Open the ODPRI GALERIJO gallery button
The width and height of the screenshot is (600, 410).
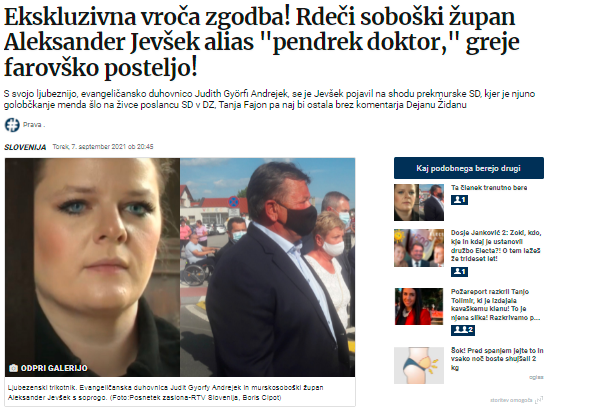pos(48,368)
